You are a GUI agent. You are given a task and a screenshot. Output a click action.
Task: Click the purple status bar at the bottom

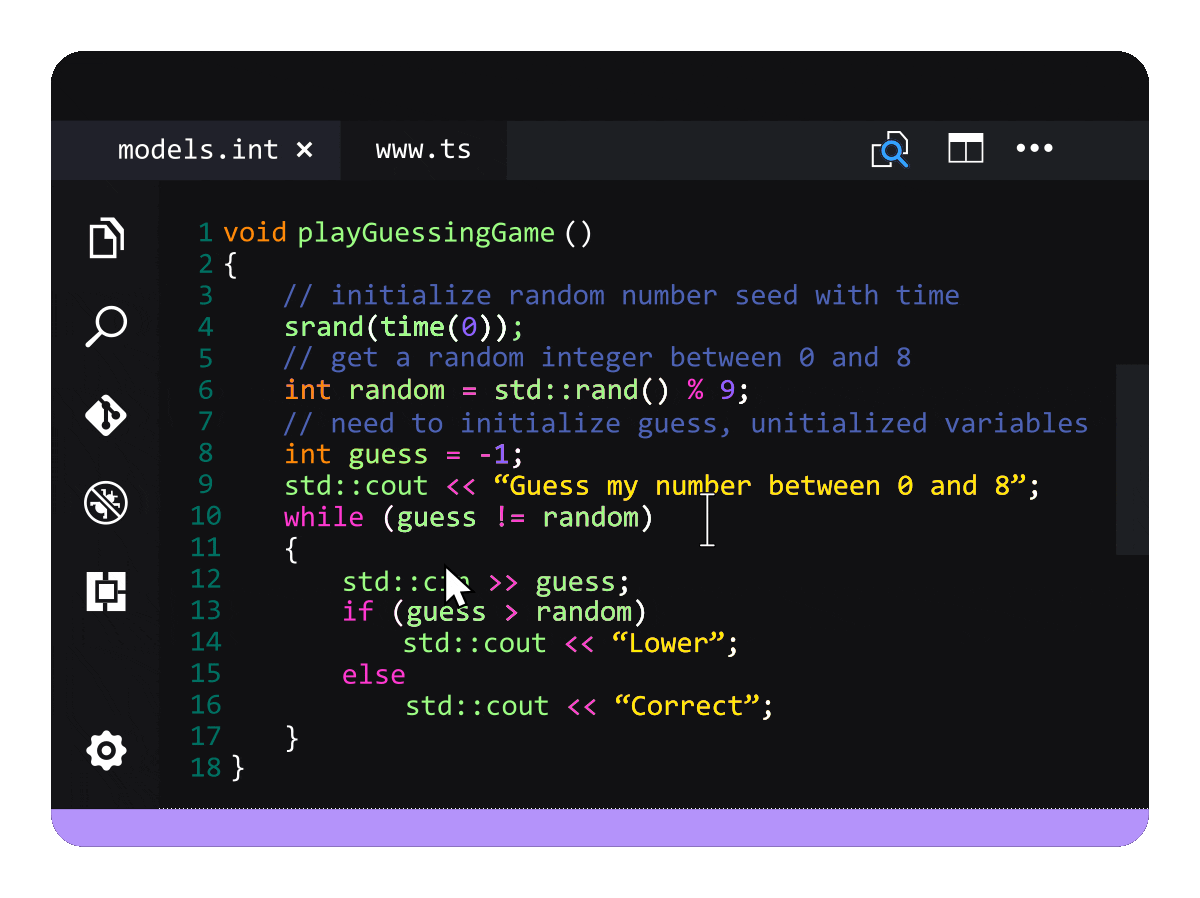click(600, 826)
